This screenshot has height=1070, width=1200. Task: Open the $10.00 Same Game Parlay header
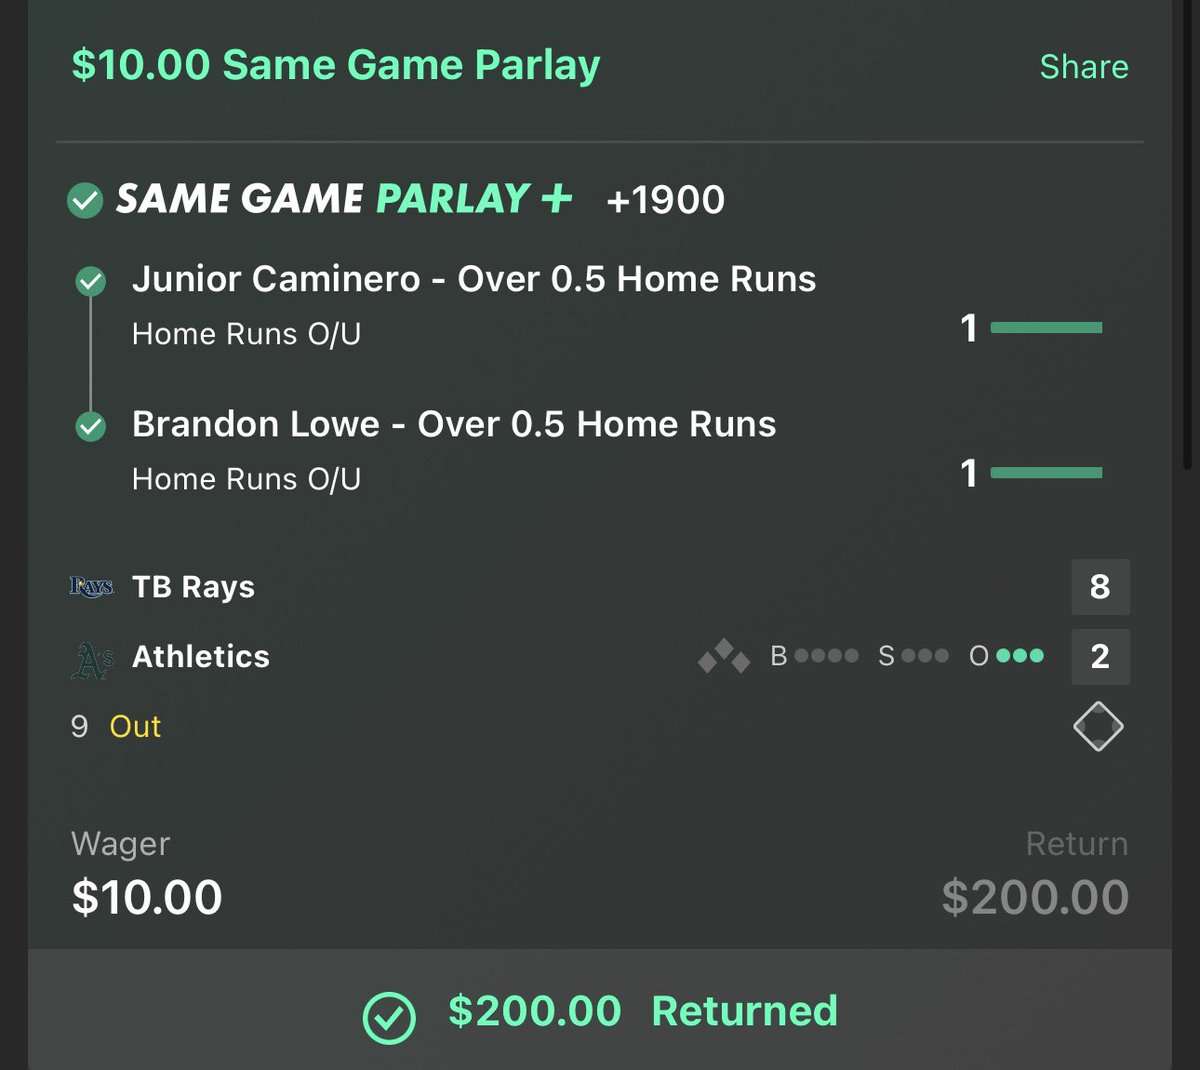[x=336, y=66]
